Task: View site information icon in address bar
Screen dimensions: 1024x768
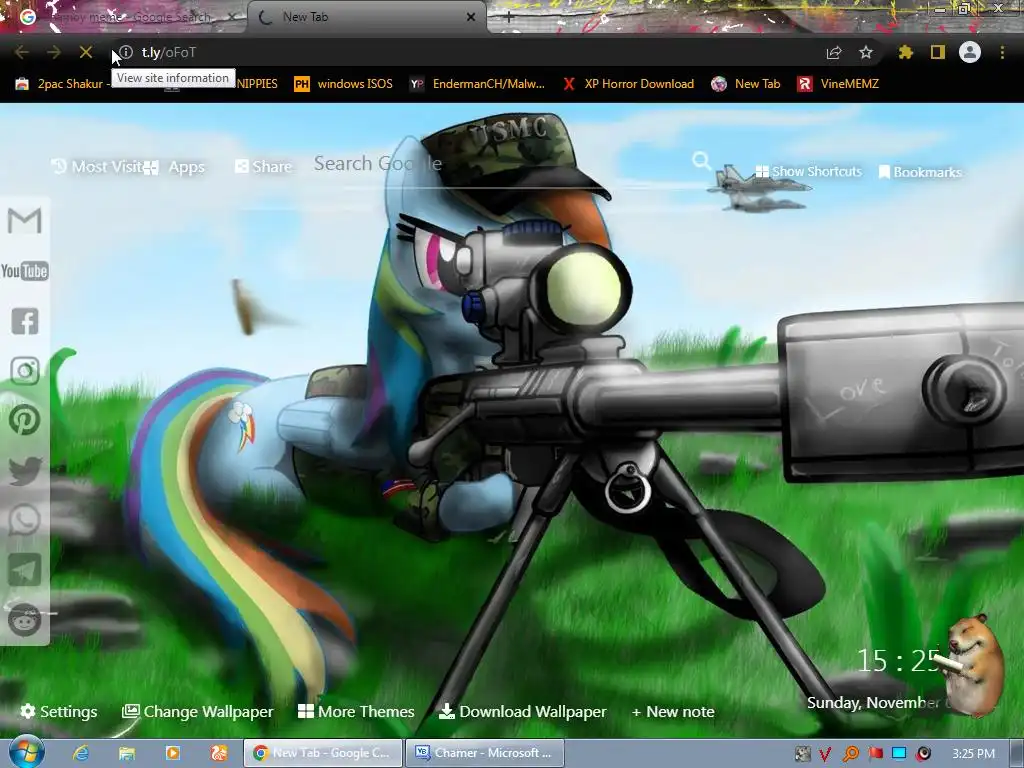Action: pyautogui.click(x=126, y=52)
